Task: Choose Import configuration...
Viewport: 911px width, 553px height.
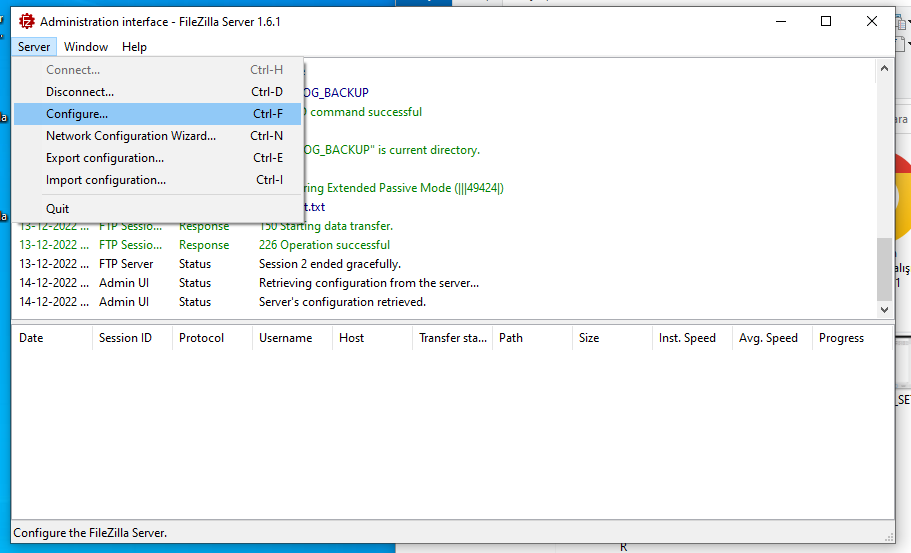Action: click(157, 180)
